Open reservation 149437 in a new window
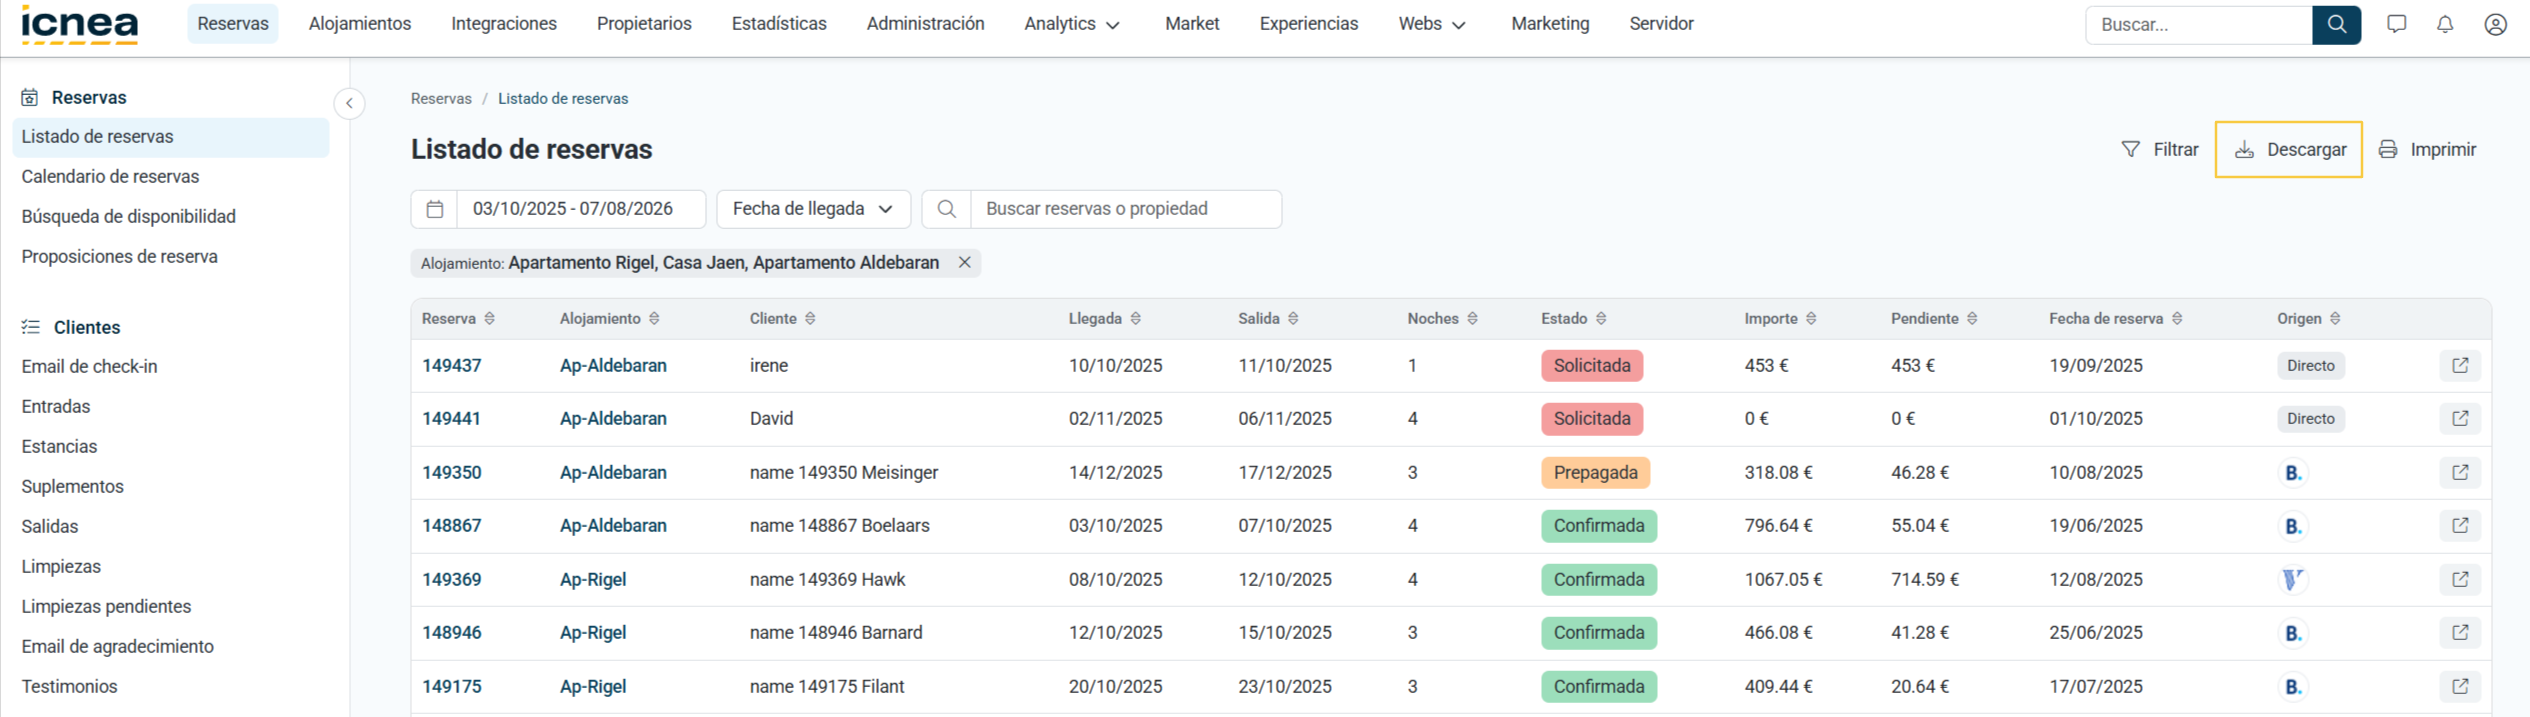 tap(2460, 366)
